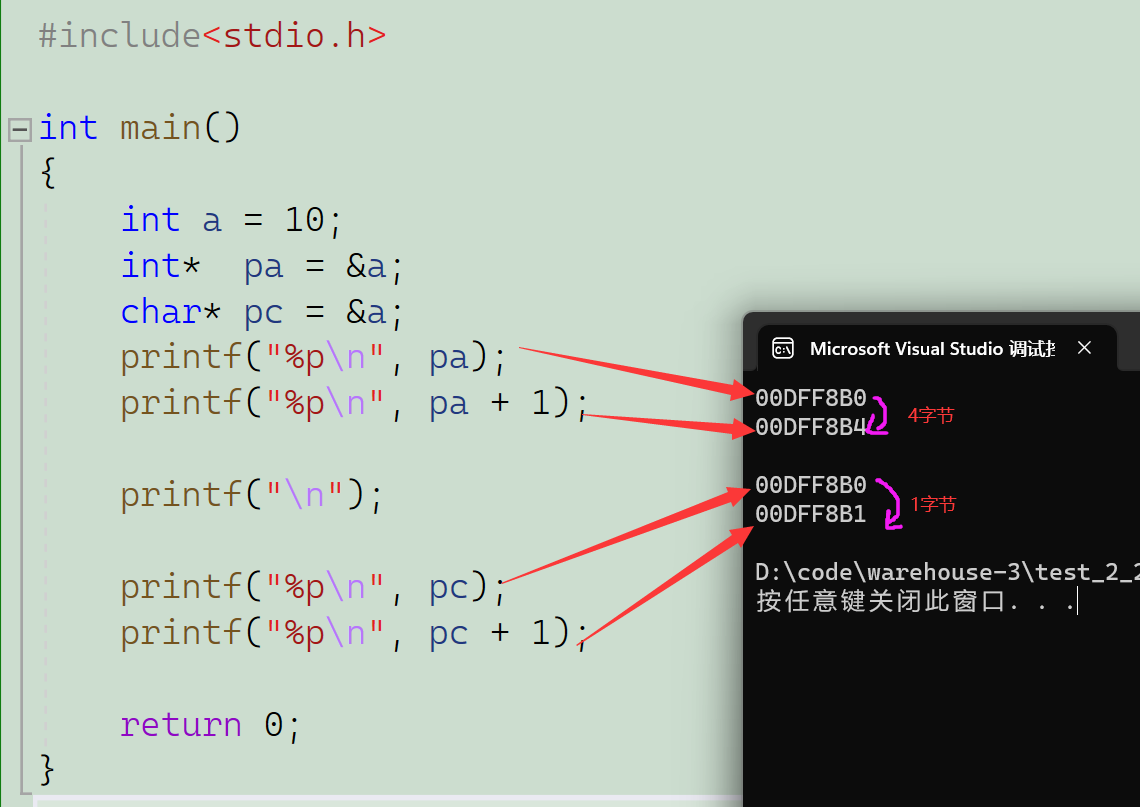Click the 'int main()' declaration

pos(140,129)
